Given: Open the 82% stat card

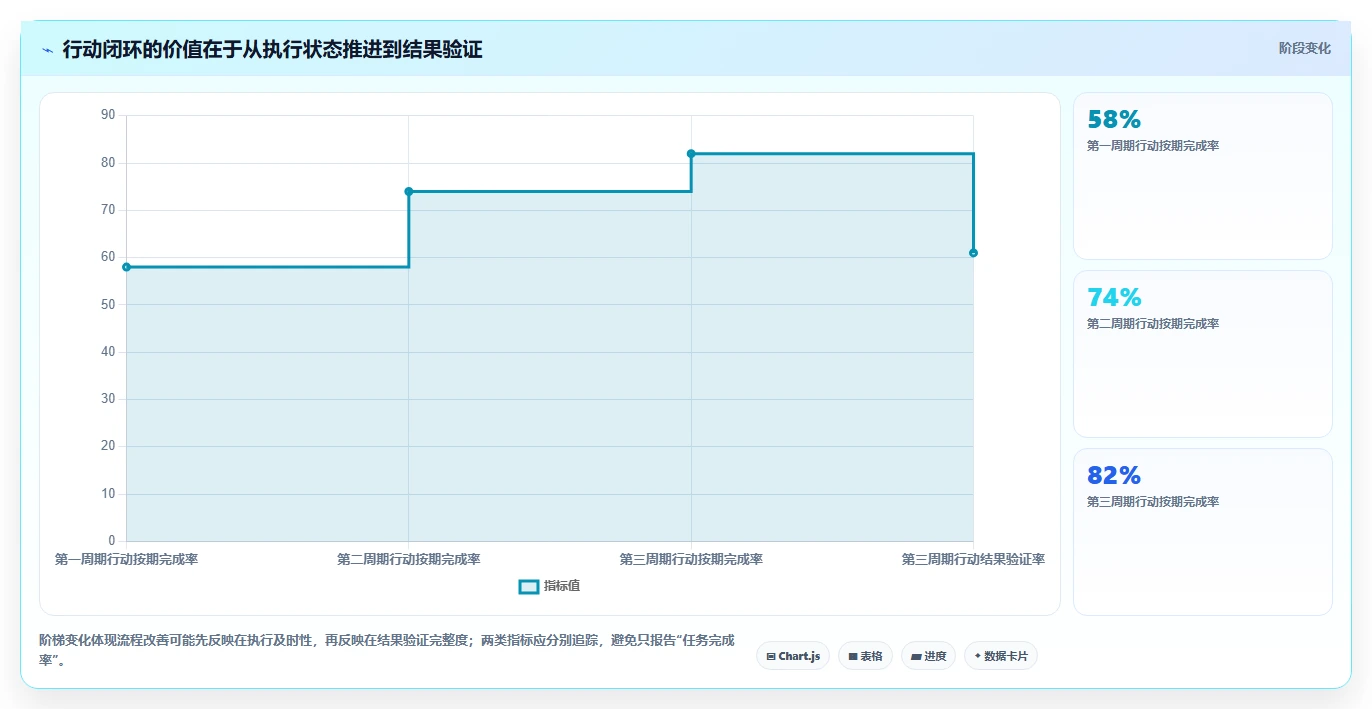Looking at the screenshot, I should [x=1202, y=532].
